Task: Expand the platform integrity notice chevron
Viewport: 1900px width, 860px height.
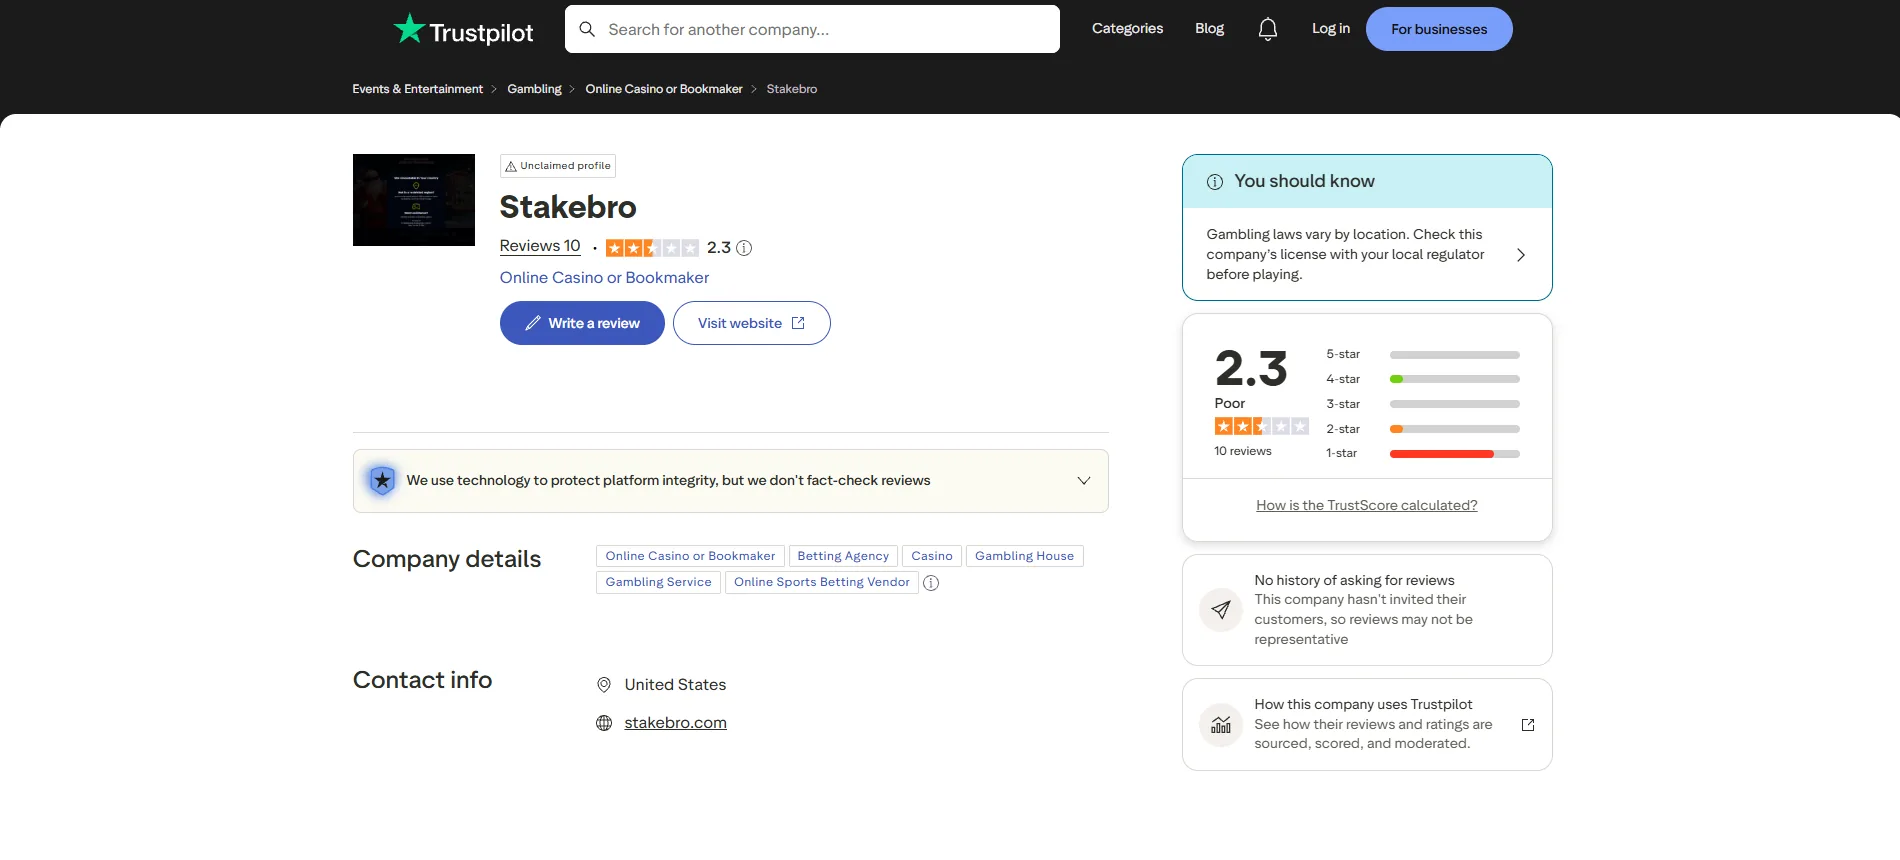Action: (x=1084, y=481)
